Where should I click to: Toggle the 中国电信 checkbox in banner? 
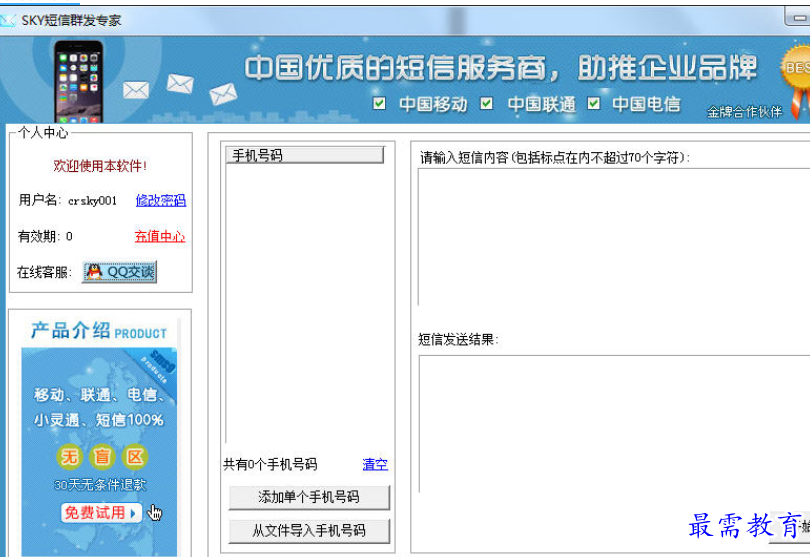594,103
